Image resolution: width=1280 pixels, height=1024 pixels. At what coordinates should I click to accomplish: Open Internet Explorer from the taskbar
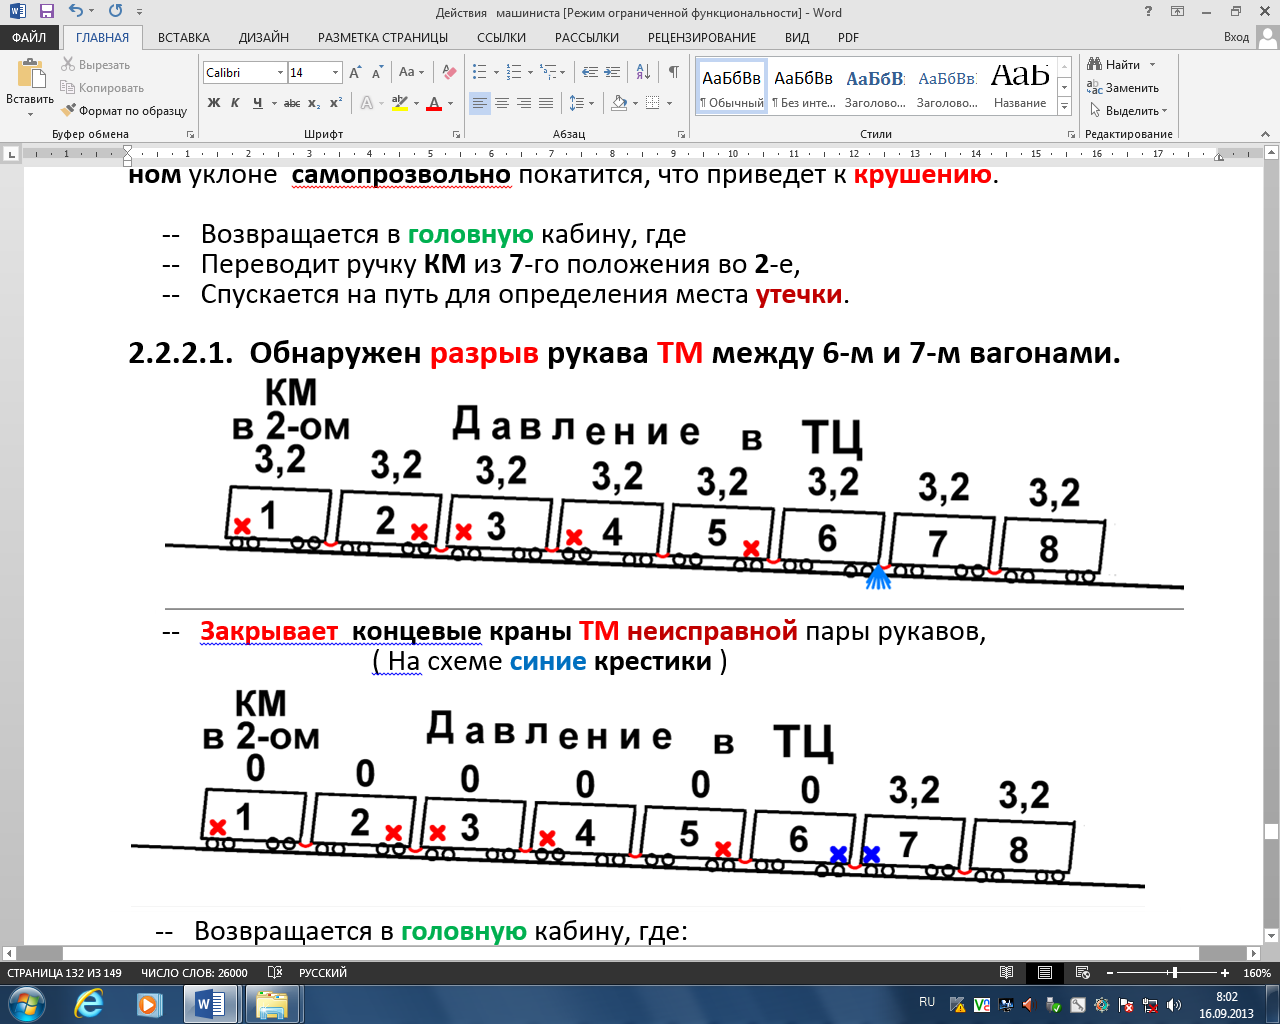point(89,1003)
